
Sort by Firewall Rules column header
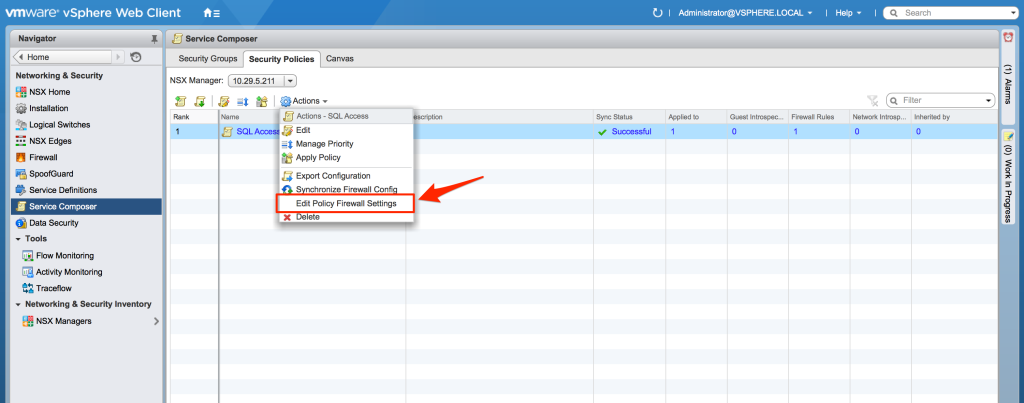pos(819,117)
